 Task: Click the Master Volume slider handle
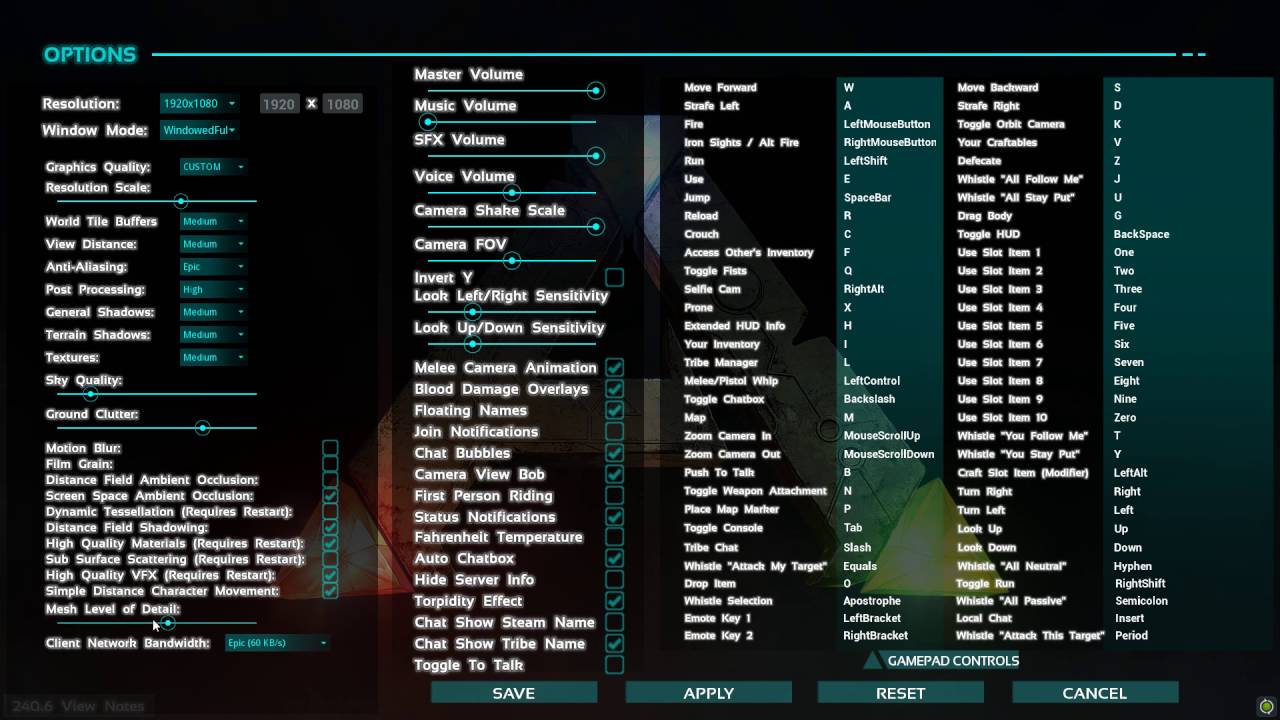coord(596,91)
